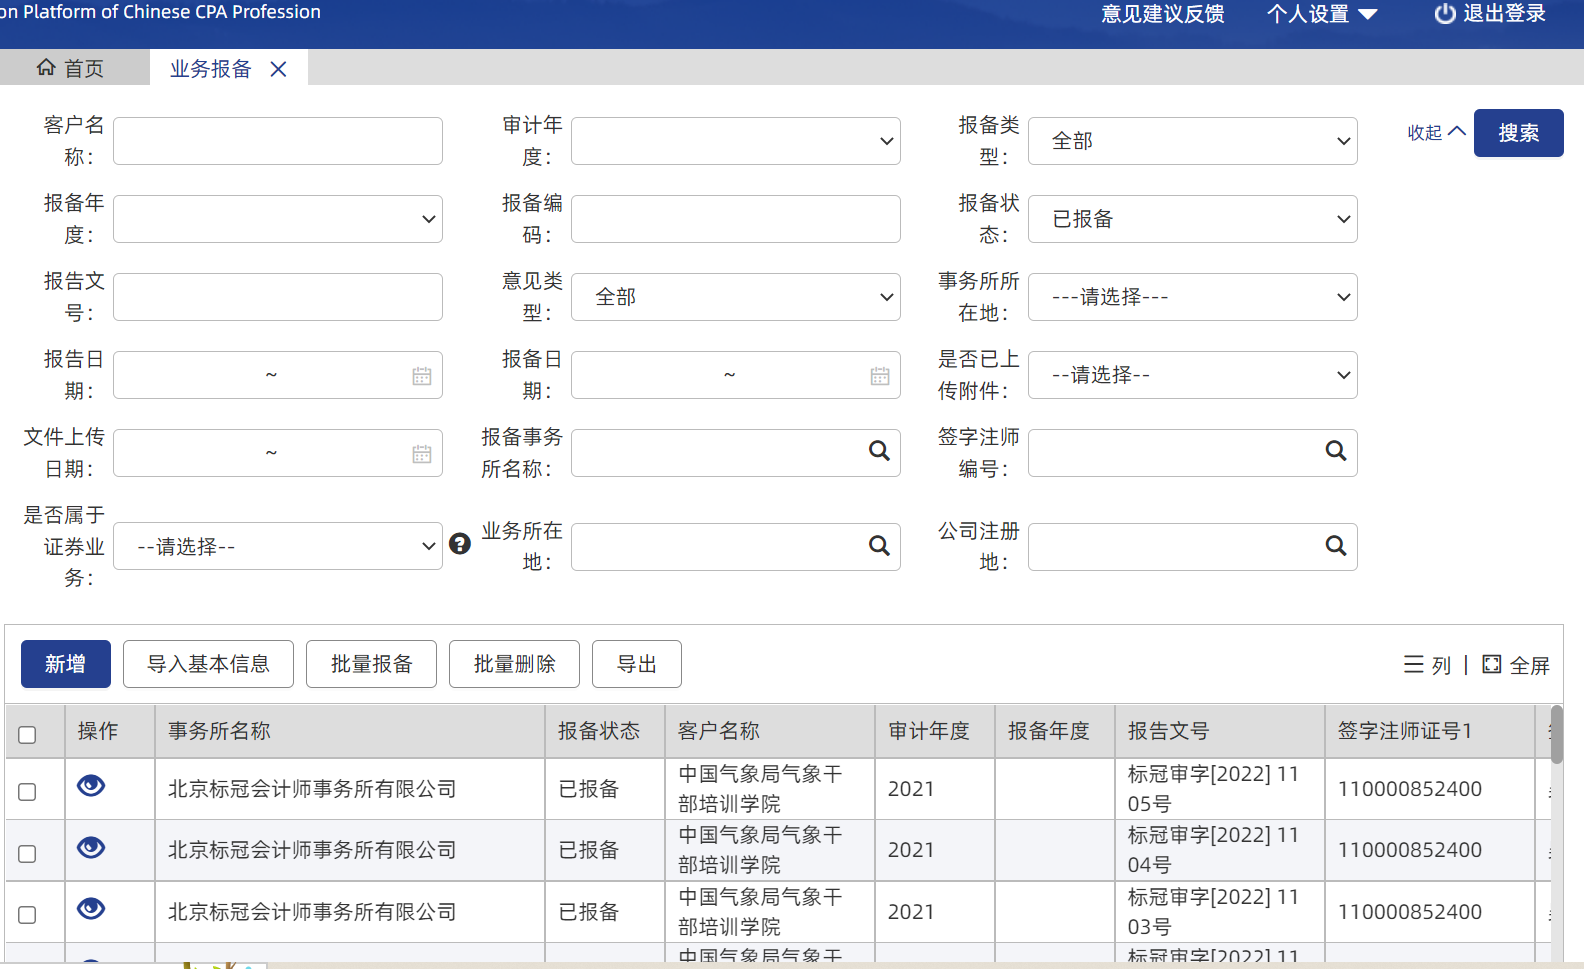Screen dimensions: 1584x969
Task: Click search icon in 业务所在地 field
Action: point(879,546)
